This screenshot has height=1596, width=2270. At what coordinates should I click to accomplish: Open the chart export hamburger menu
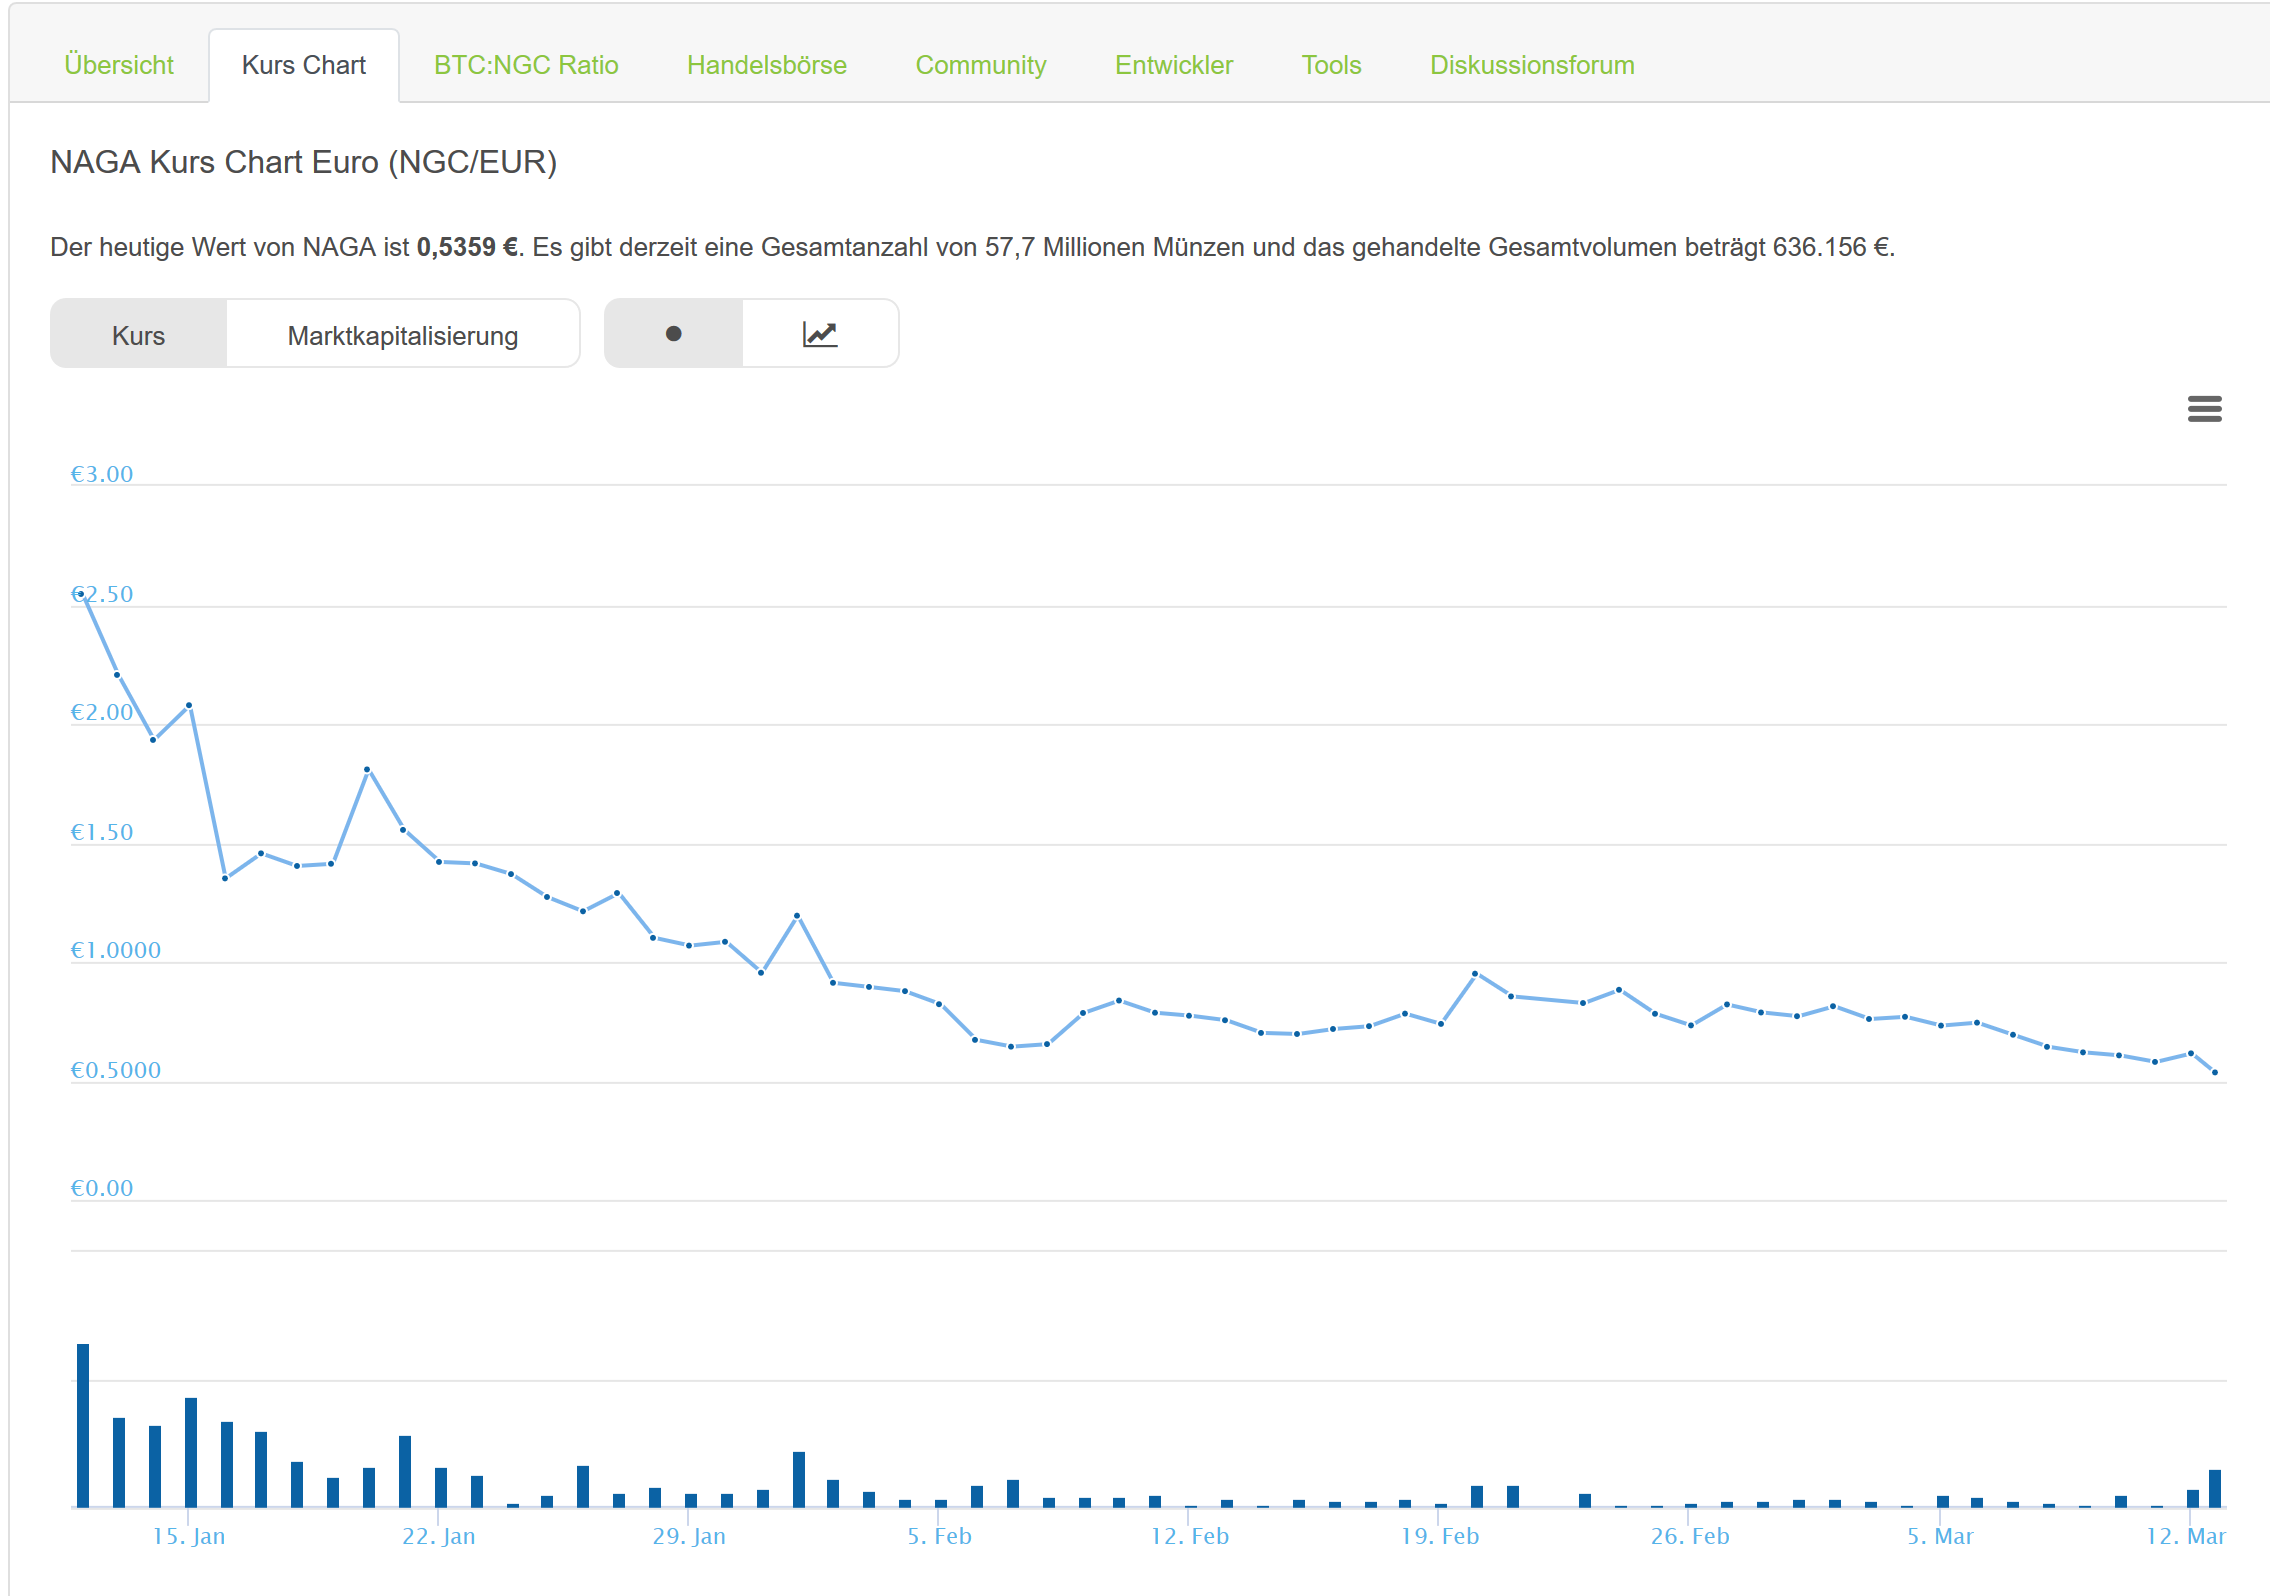click(x=2205, y=410)
